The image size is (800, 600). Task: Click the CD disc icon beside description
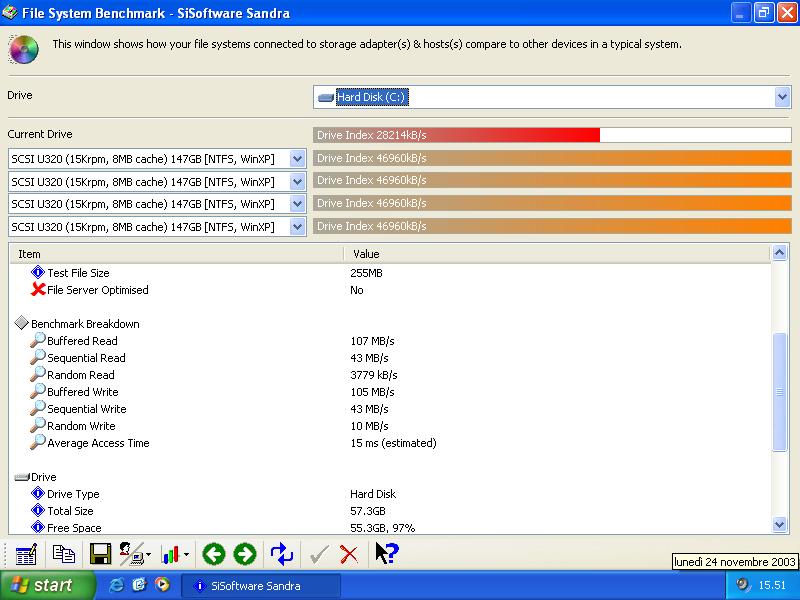click(23, 50)
